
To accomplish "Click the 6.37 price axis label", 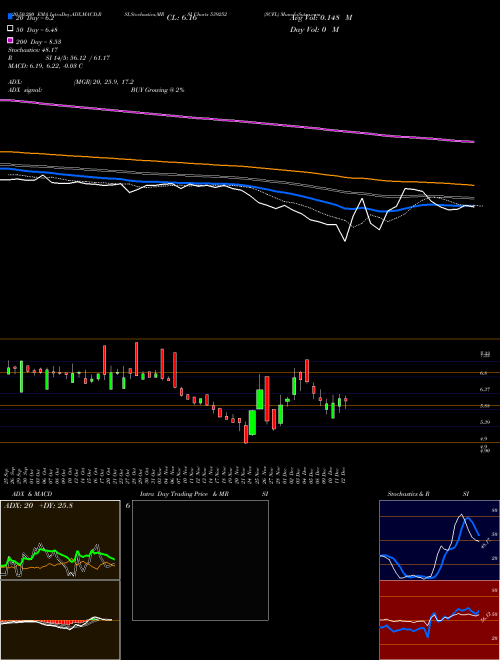I will (x=484, y=389).
